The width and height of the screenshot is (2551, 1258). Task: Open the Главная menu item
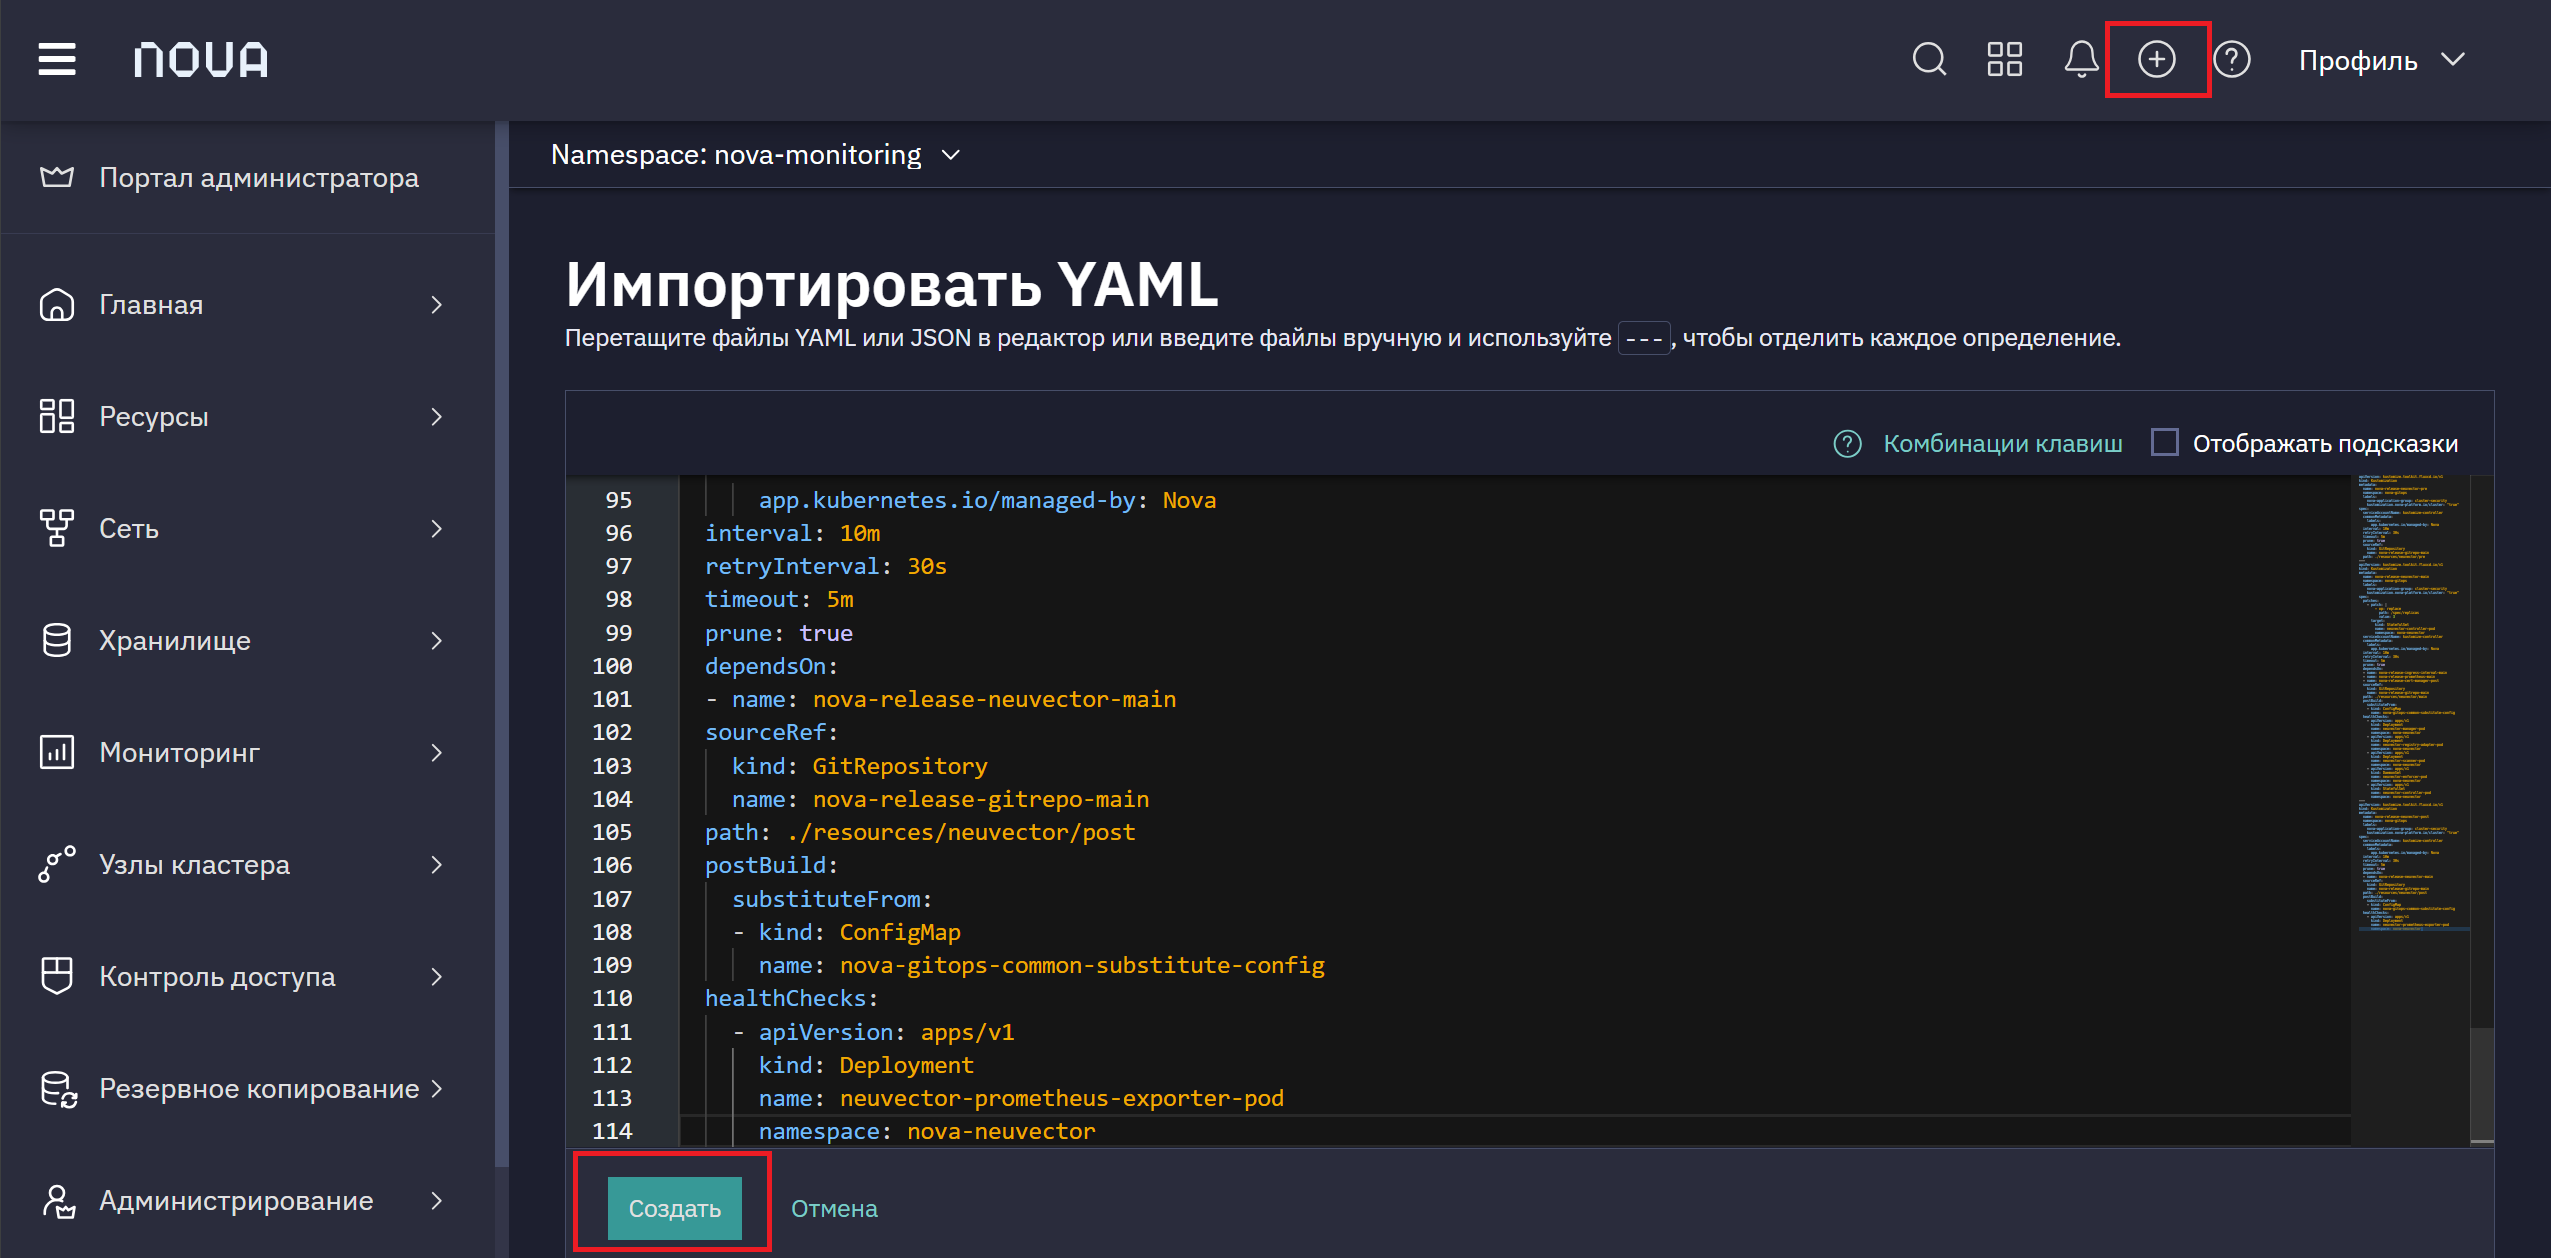coord(248,304)
